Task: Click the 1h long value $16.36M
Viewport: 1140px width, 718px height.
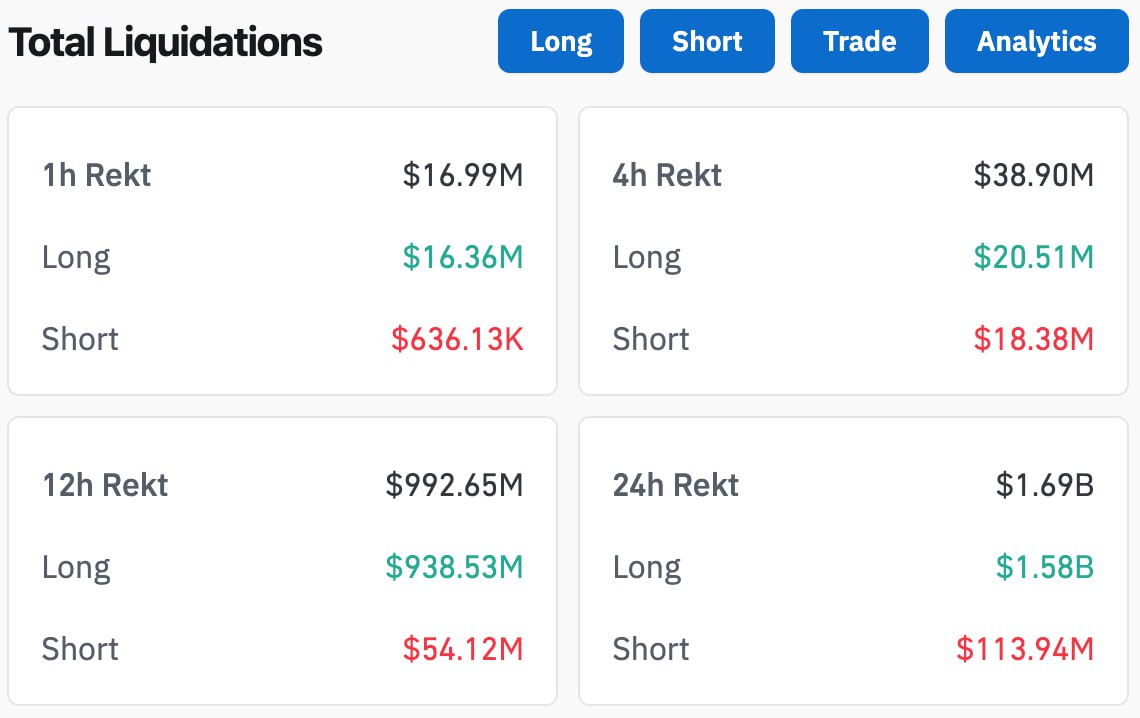Action: coord(463,258)
